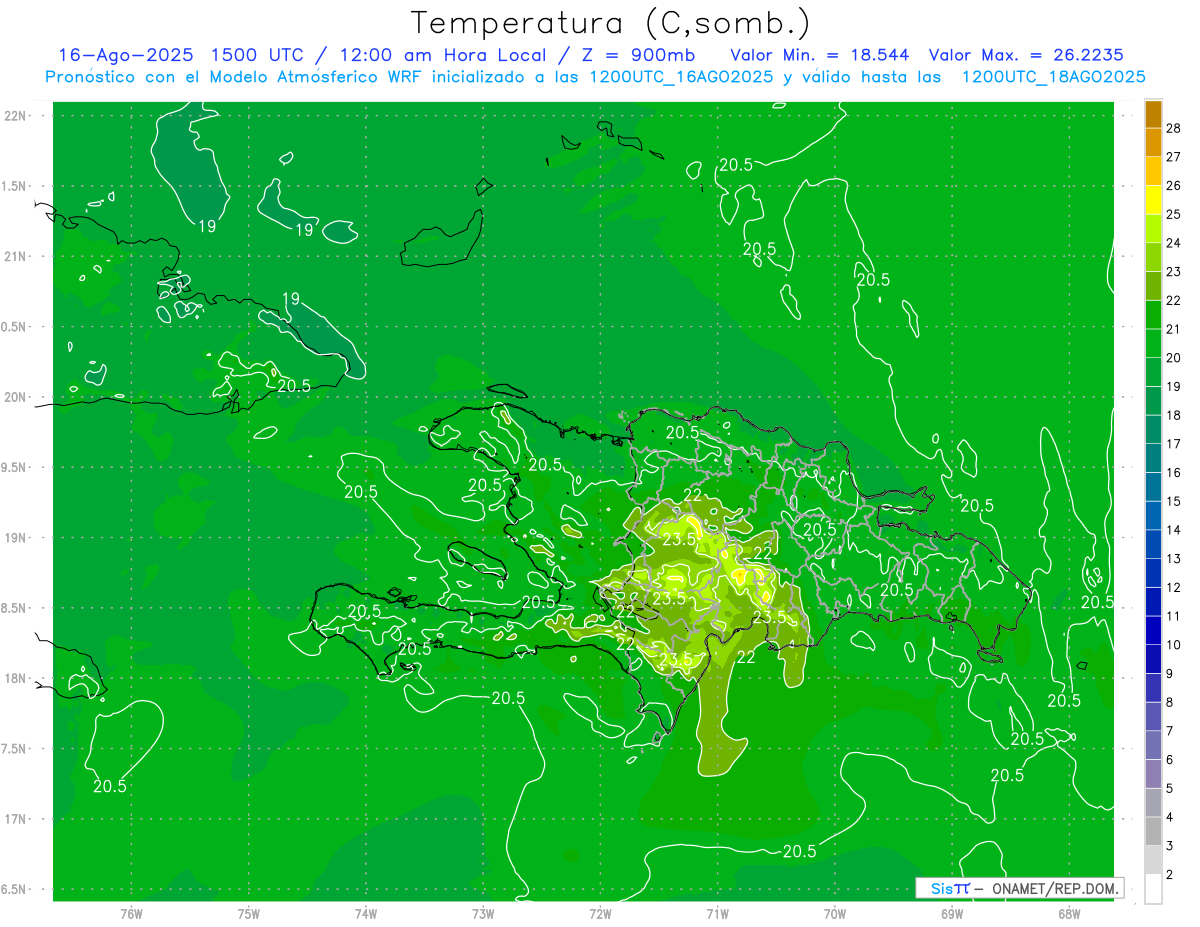The image size is (1200, 927).
Task: Click the title "Temperatura (C,somb.)"
Action: click(x=611, y=22)
